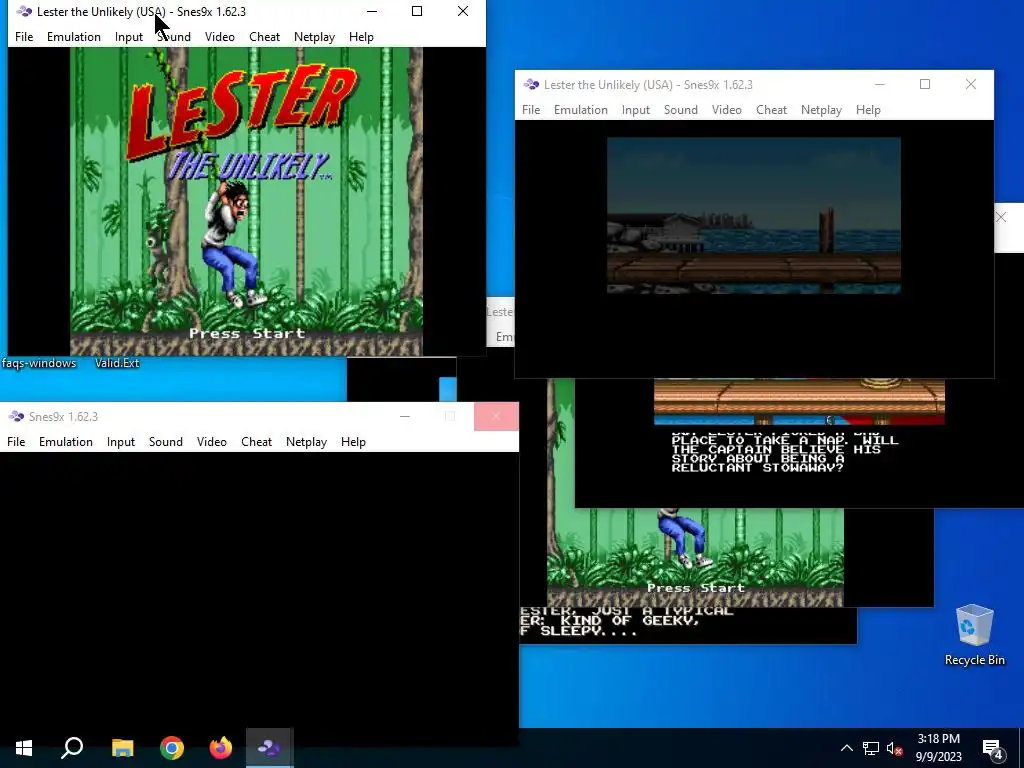The height and width of the screenshot is (768, 1024).
Task: Open Video menu in bottom Snes9x 1.62.3 window
Action: click(212, 441)
